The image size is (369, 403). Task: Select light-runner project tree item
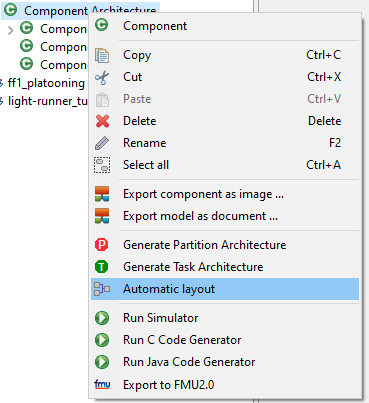coord(48,101)
